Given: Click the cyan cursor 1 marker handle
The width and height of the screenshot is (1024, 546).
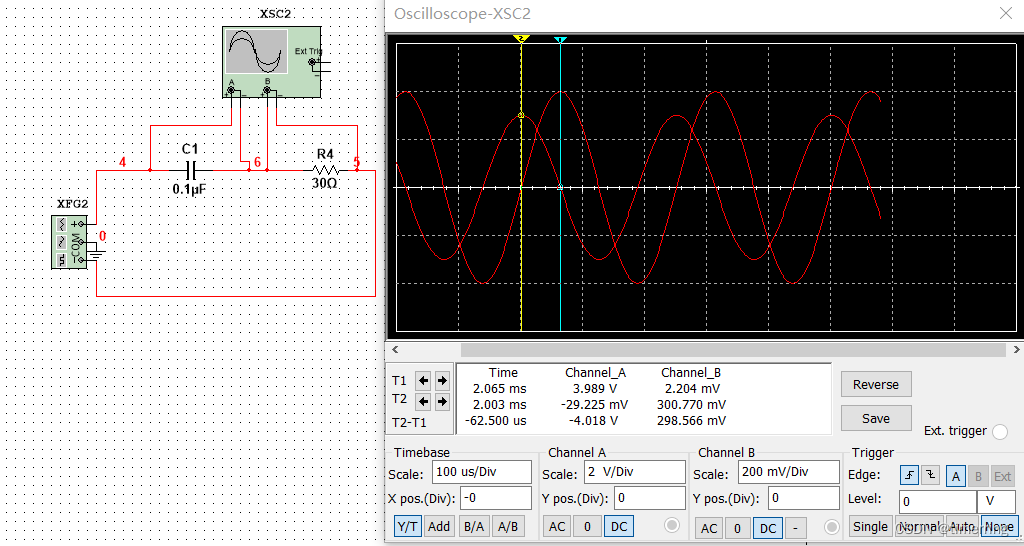Looking at the screenshot, I should click(560, 40).
